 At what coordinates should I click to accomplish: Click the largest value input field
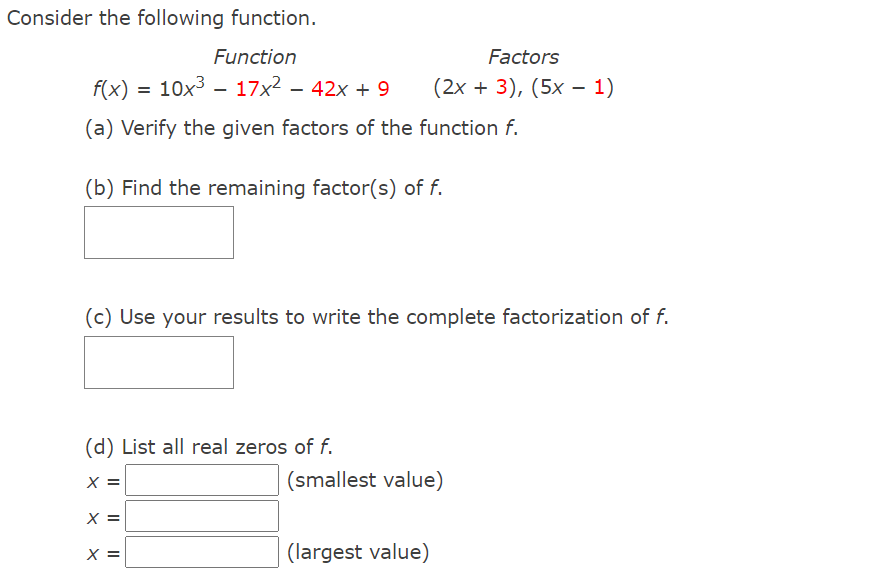pos(201,552)
